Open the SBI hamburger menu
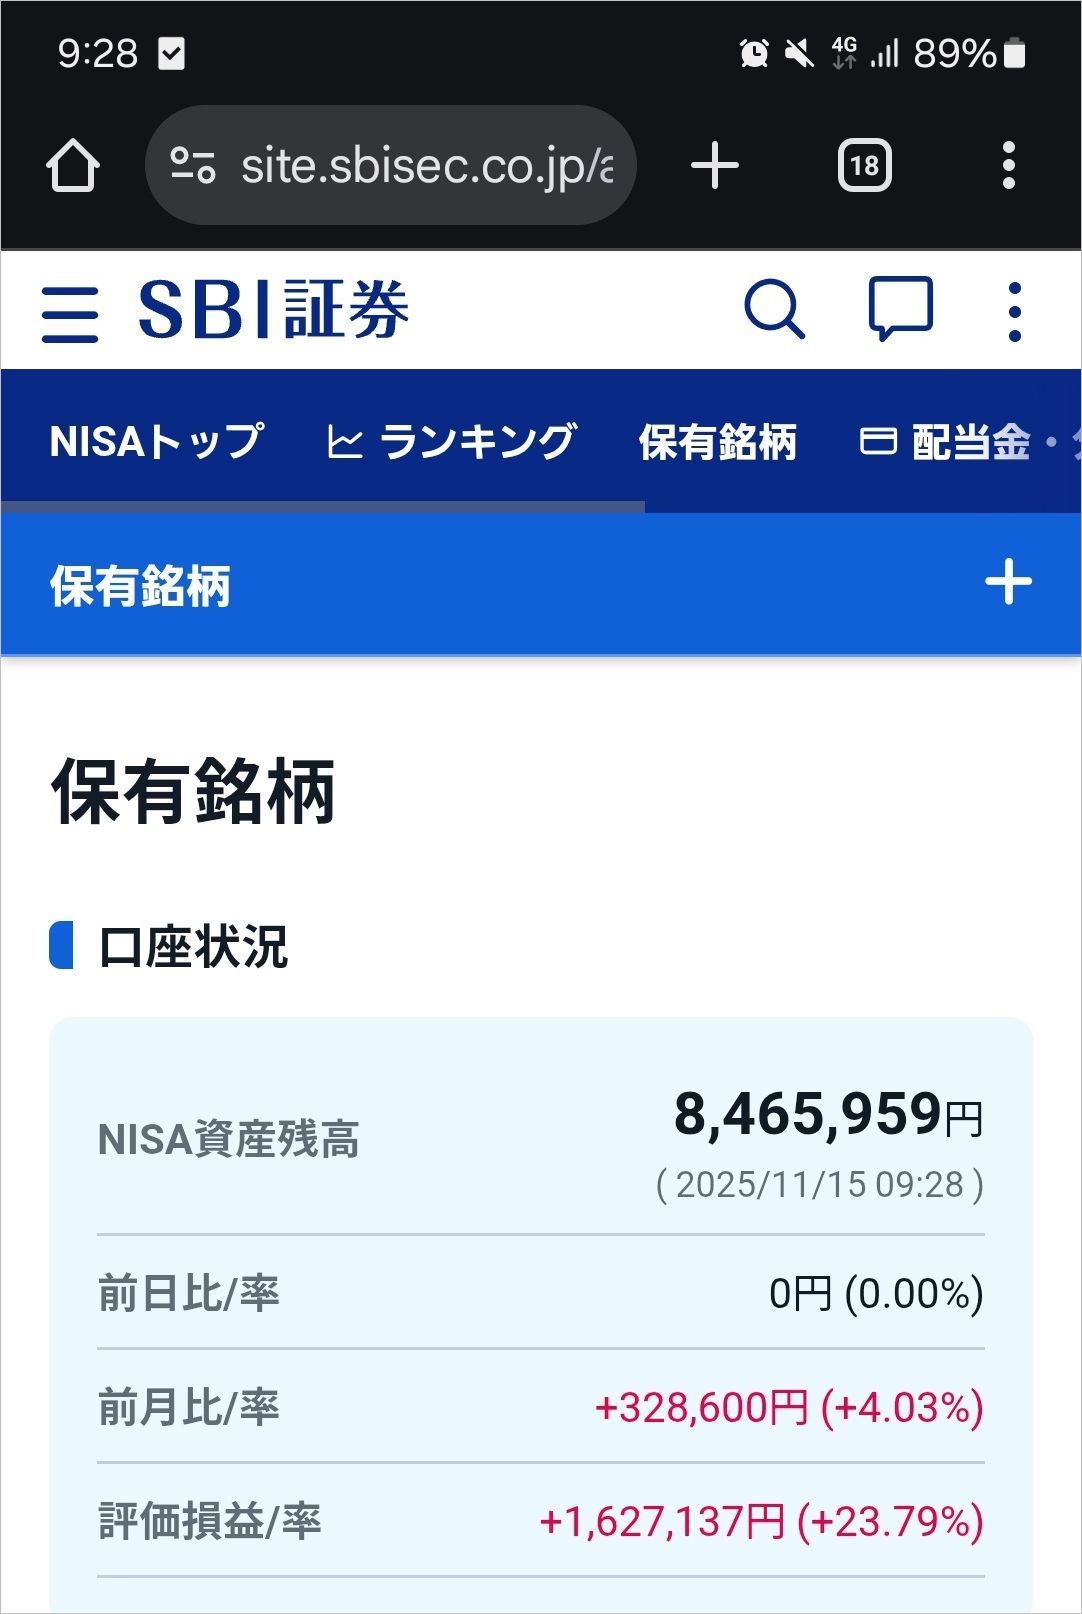 (x=70, y=313)
